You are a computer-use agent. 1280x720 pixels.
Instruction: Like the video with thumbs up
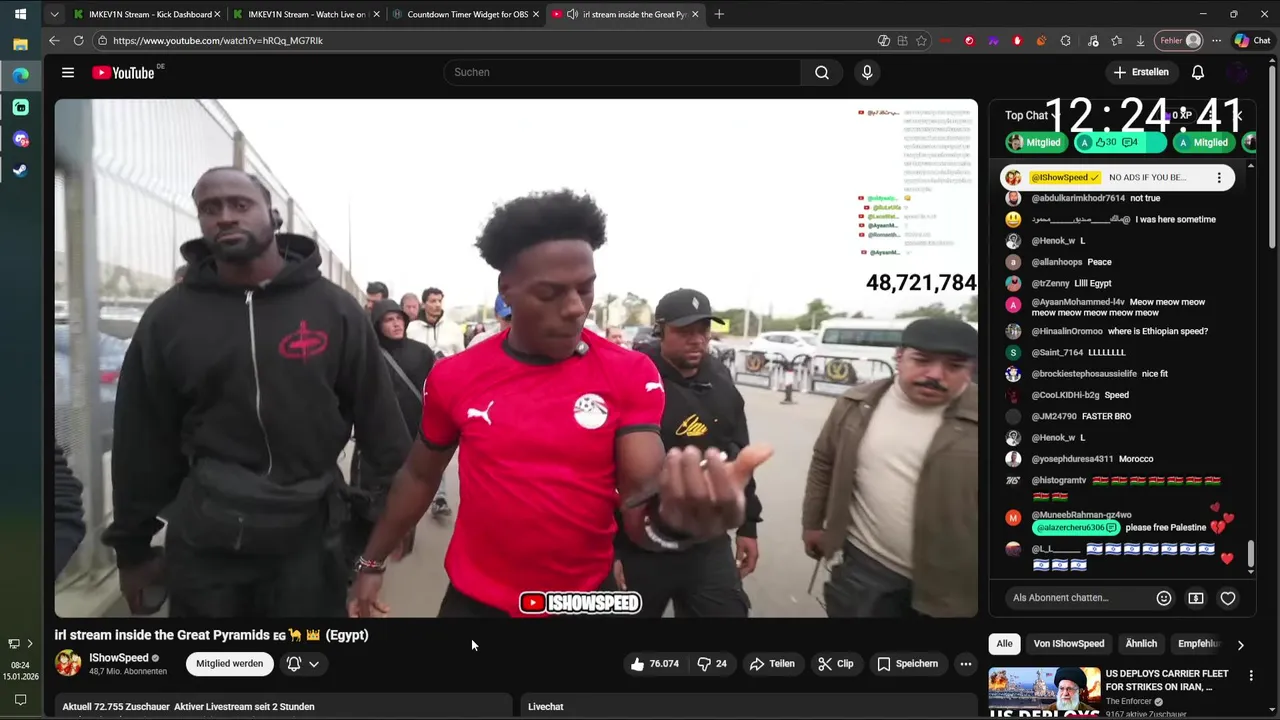coord(654,664)
